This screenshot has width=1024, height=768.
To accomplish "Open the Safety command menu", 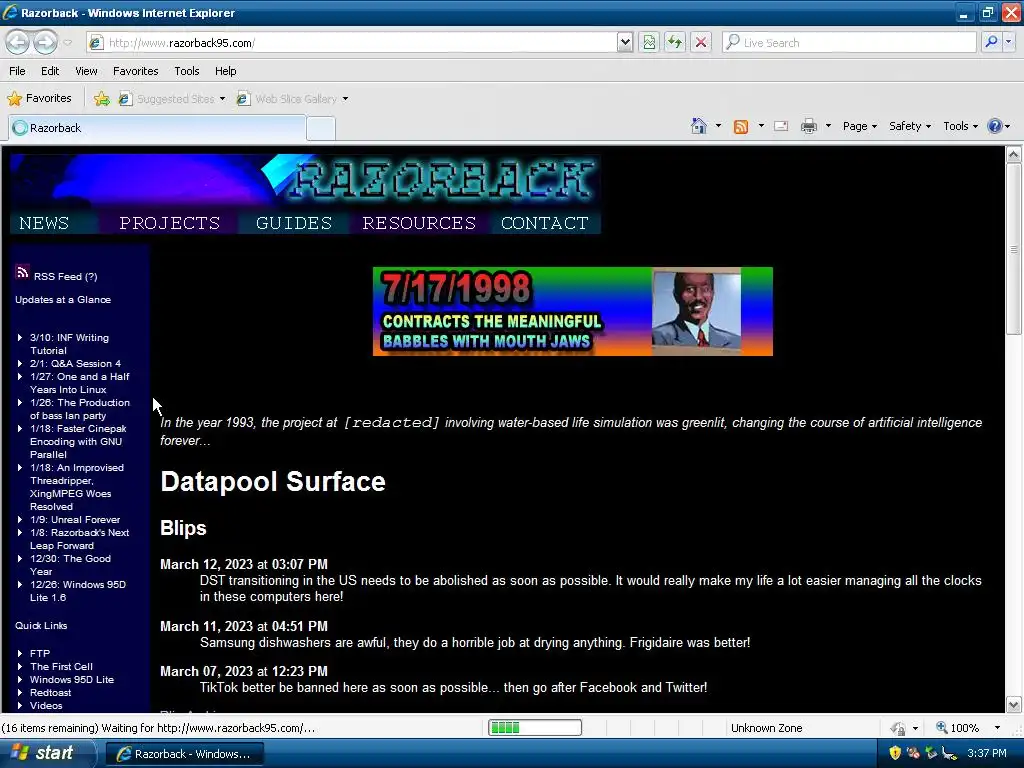I will 910,126.
